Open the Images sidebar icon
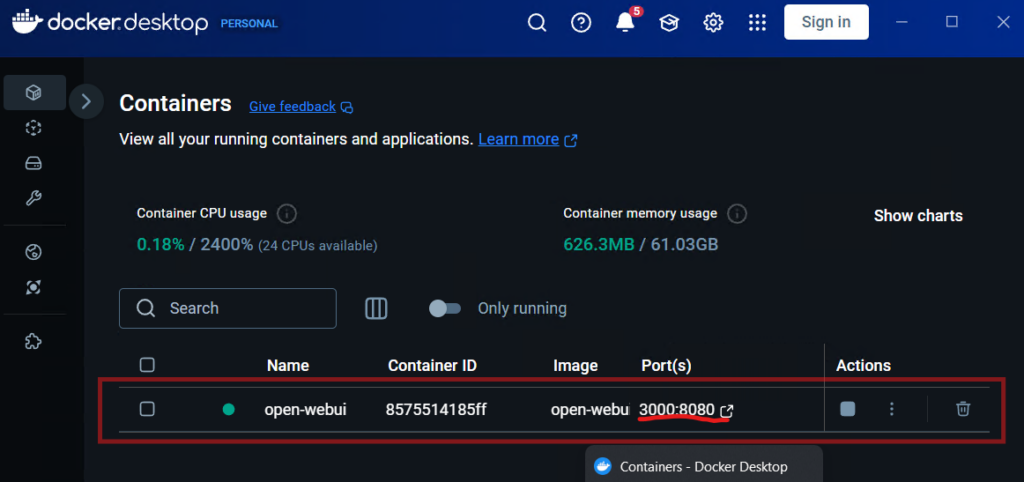Image resolution: width=1024 pixels, height=482 pixels. click(x=34, y=128)
